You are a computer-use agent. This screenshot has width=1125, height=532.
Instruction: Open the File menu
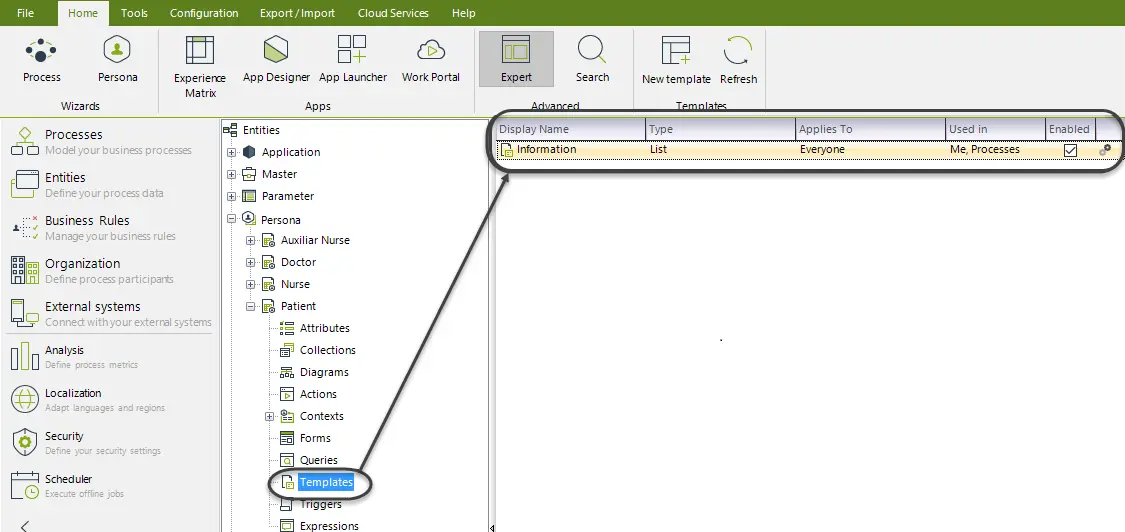pos(25,13)
